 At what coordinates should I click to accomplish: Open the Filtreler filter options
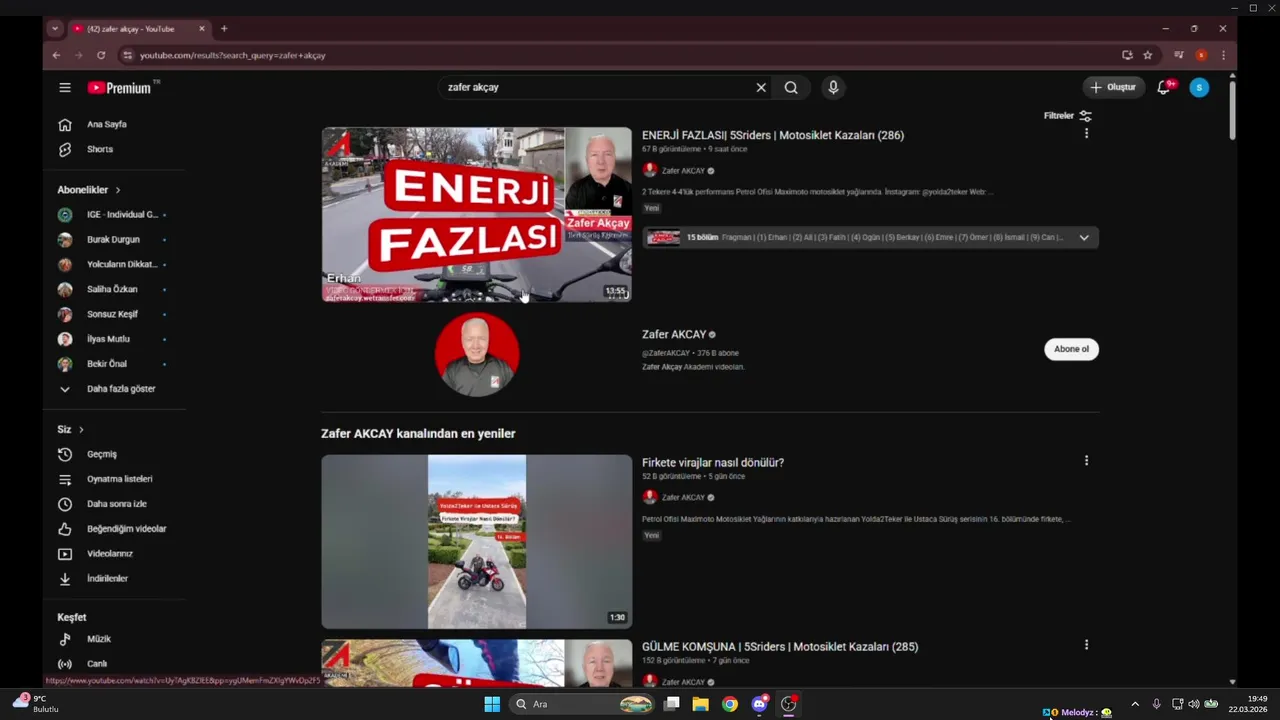1068,116
